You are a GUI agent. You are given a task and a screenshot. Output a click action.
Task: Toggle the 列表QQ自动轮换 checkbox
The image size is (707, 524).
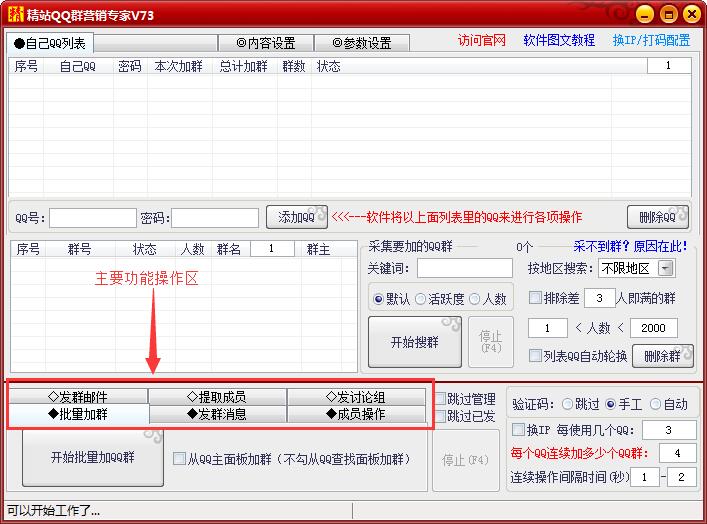535,356
